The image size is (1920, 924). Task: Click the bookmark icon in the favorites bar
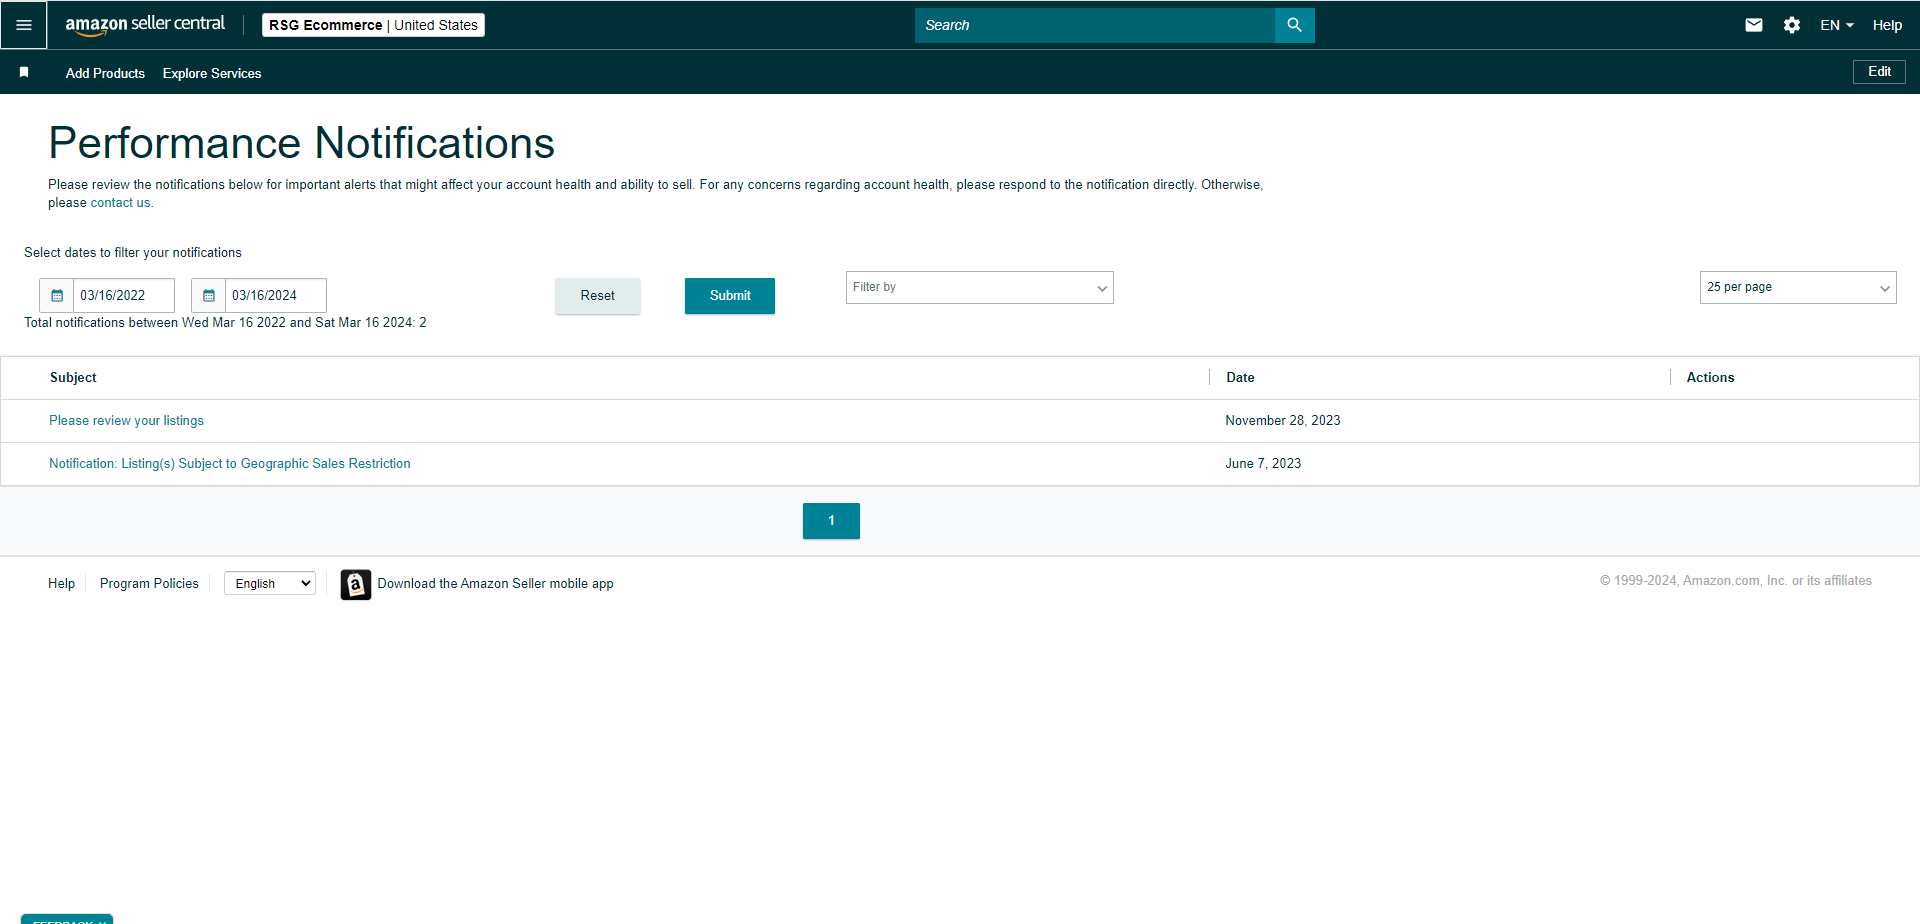point(24,73)
